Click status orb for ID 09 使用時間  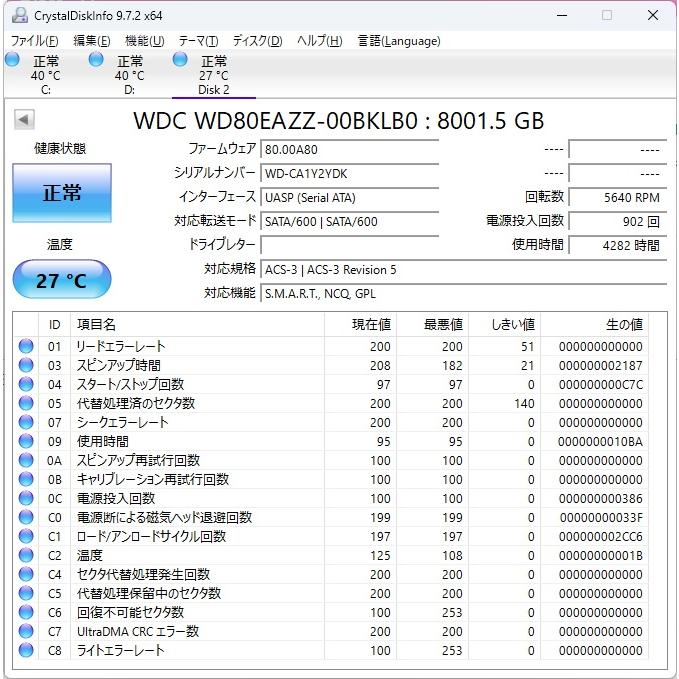tap(26, 441)
